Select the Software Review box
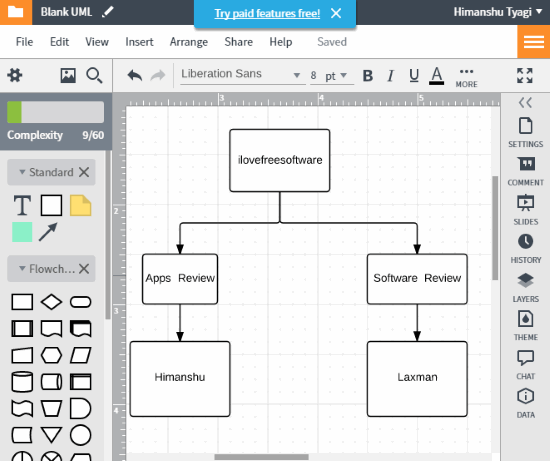This screenshot has height=461, width=550. 417,279
